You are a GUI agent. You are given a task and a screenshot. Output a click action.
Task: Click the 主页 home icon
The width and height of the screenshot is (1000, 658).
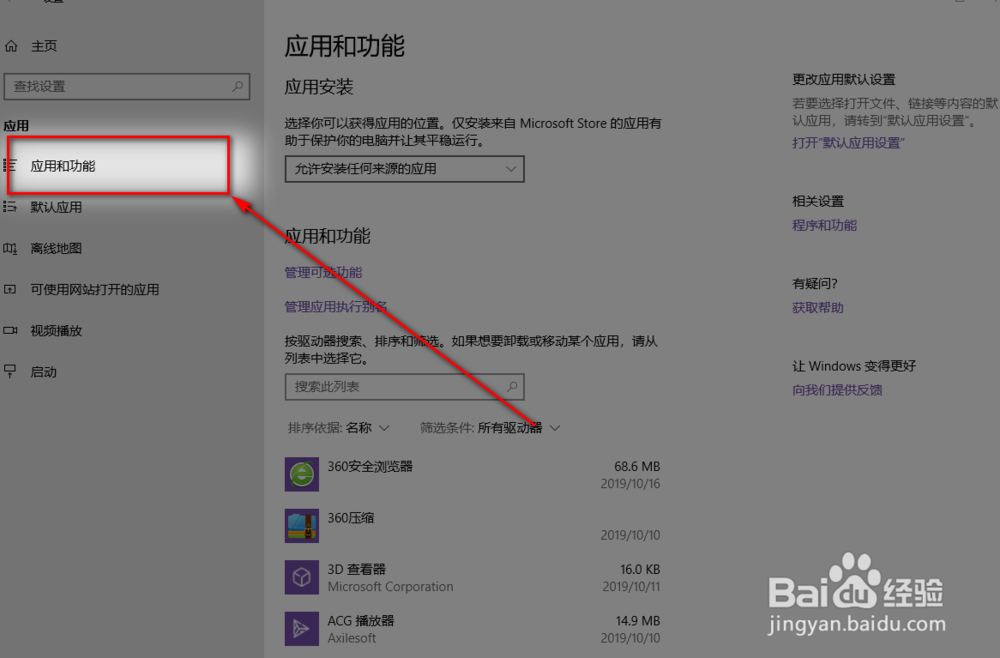pyautogui.click(x=12, y=45)
